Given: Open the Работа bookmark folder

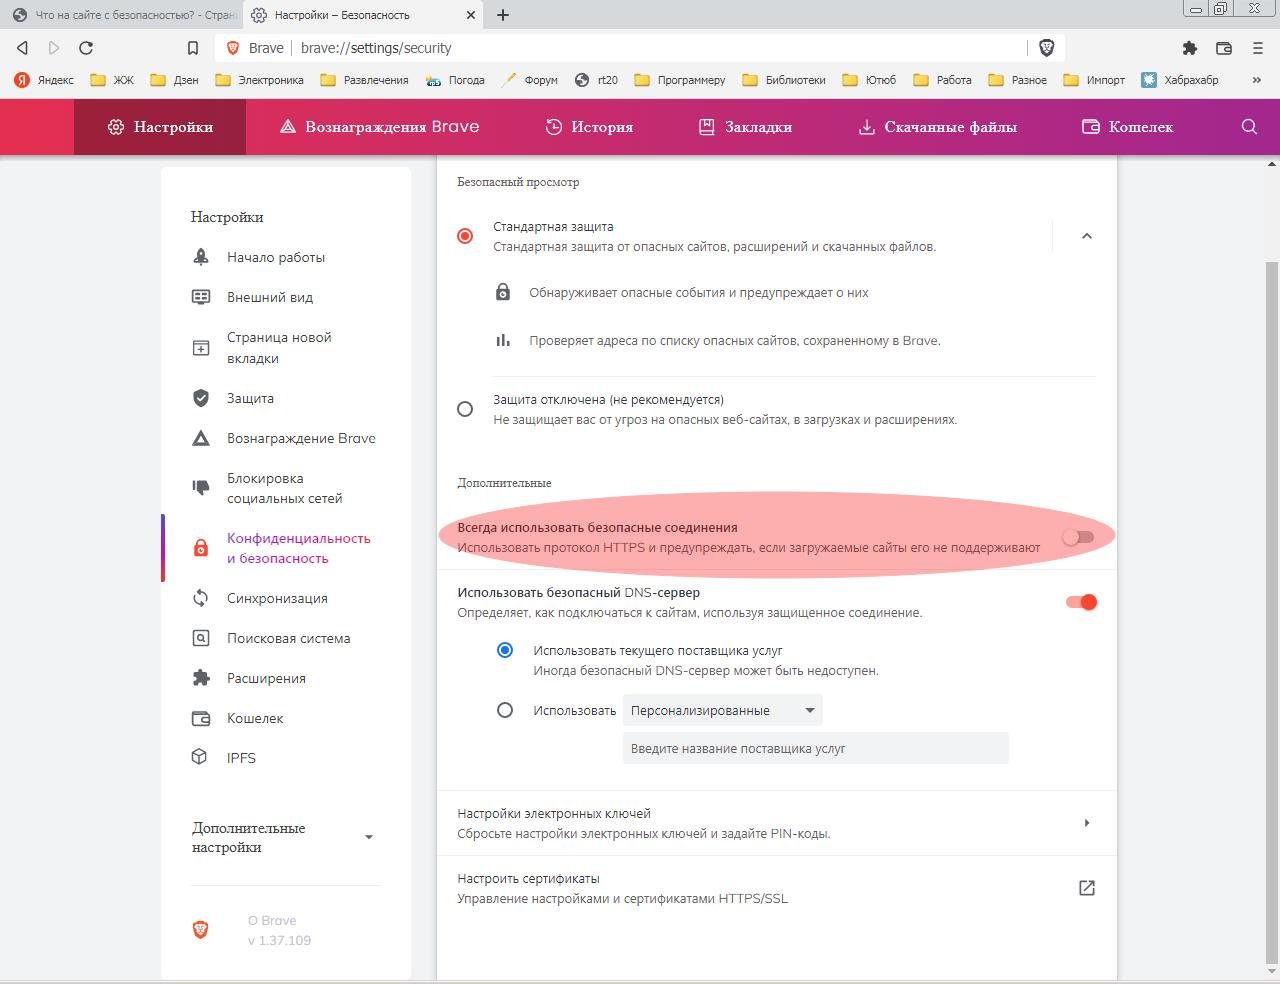Looking at the screenshot, I should (943, 80).
